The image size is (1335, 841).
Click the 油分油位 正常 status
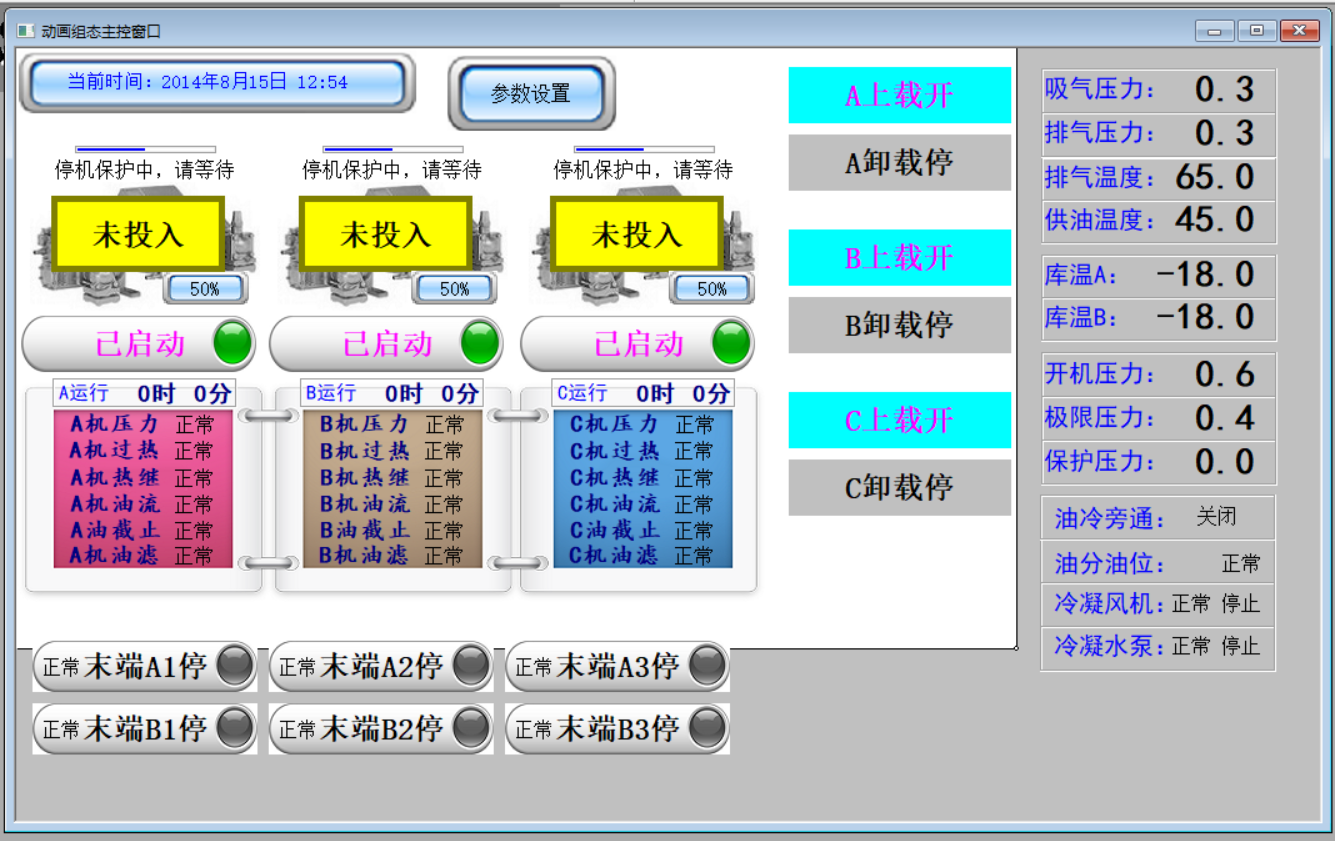tap(1241, 564)
